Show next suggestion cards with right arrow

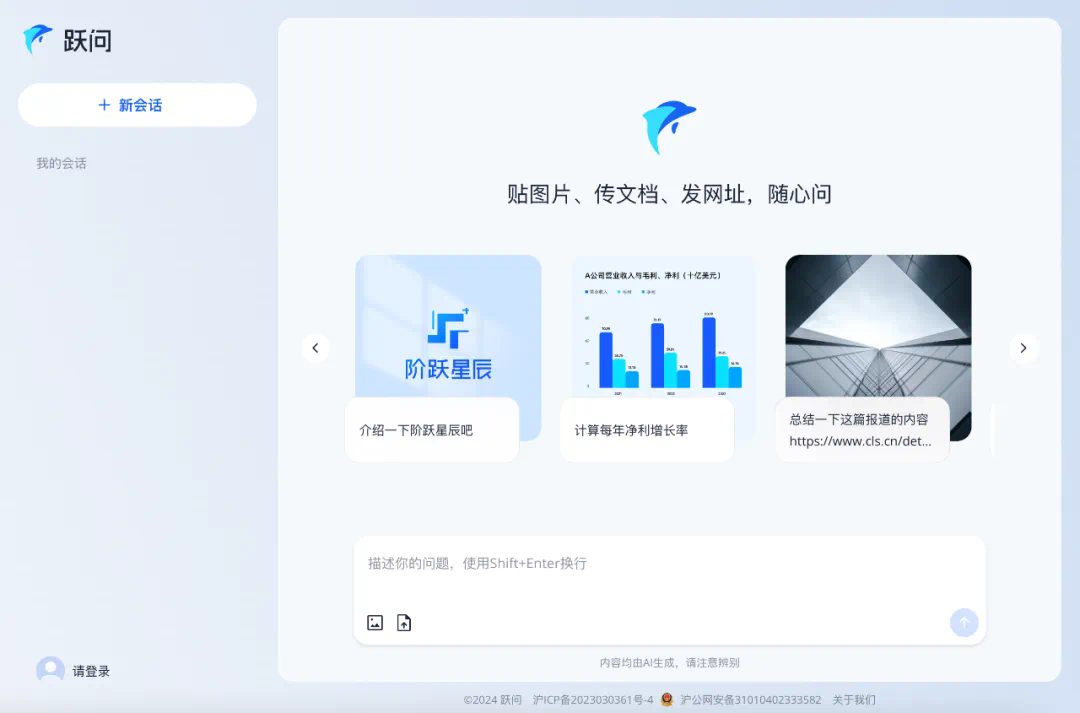coord(1024,348)
